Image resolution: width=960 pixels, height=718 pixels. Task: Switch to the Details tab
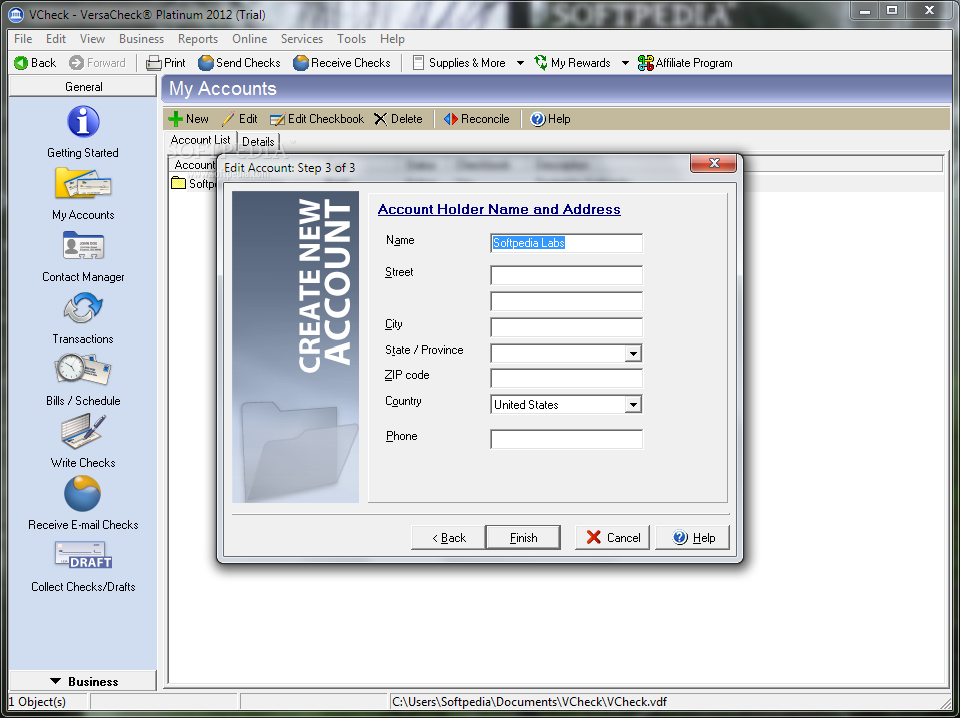tap(258, 141)
